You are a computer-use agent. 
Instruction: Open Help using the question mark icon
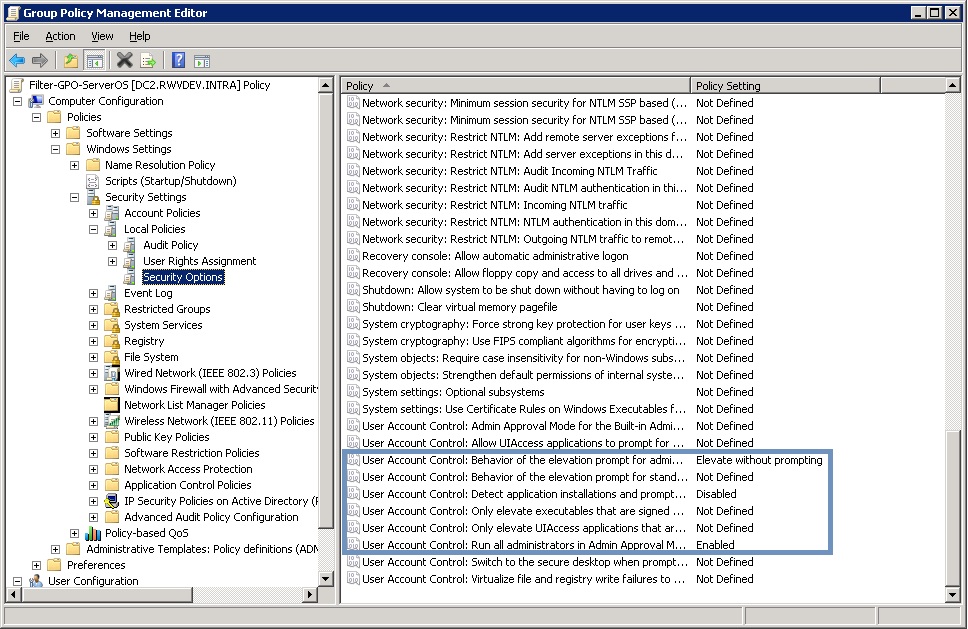coord(177,59)
